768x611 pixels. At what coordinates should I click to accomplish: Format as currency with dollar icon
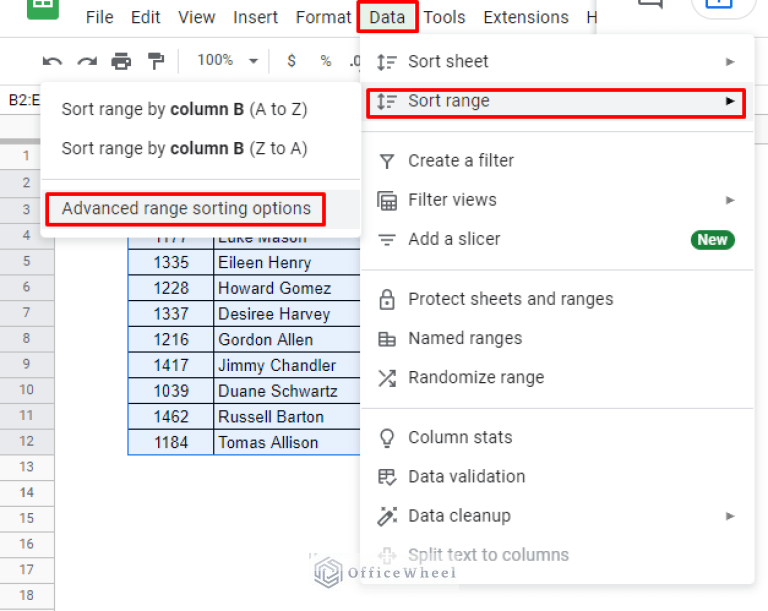coord(291,61)
